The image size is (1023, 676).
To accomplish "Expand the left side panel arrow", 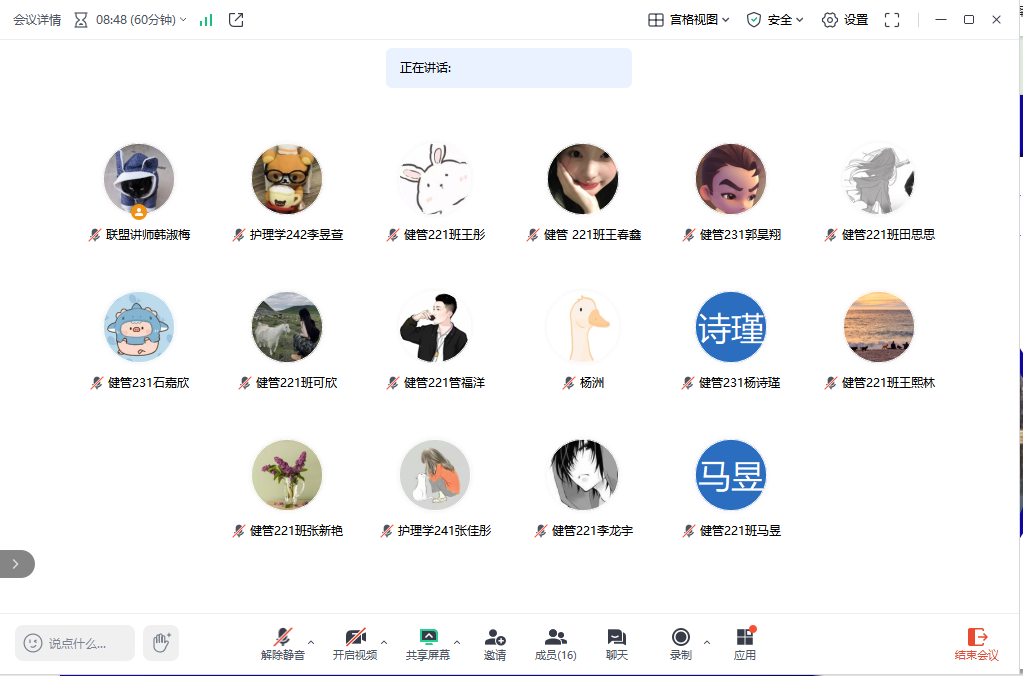I will point(15,564).
